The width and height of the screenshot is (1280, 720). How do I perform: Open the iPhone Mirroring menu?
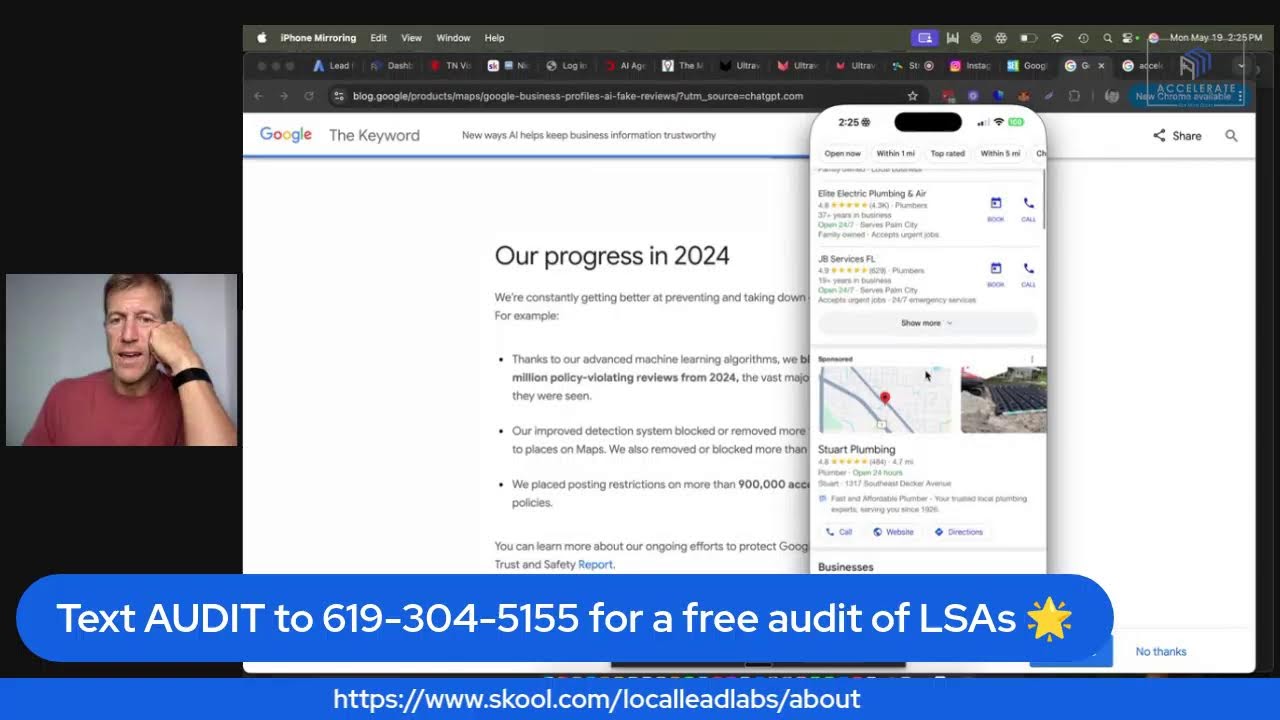click(318, 38)
